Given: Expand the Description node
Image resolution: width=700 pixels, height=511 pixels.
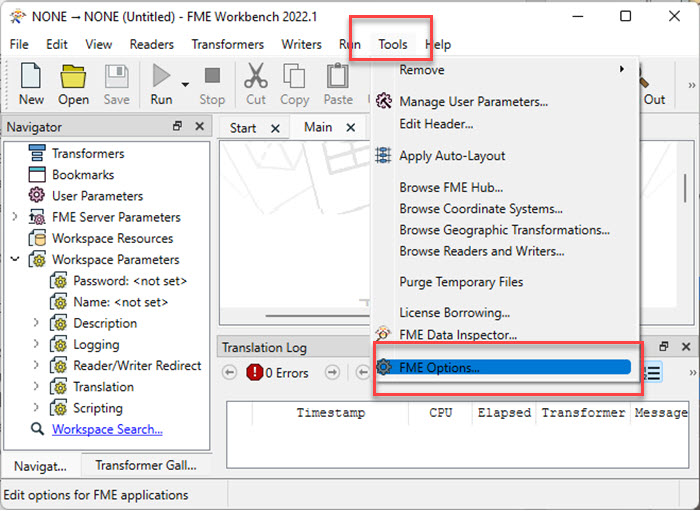Looking at the screenshot, I should click(36, 323).
